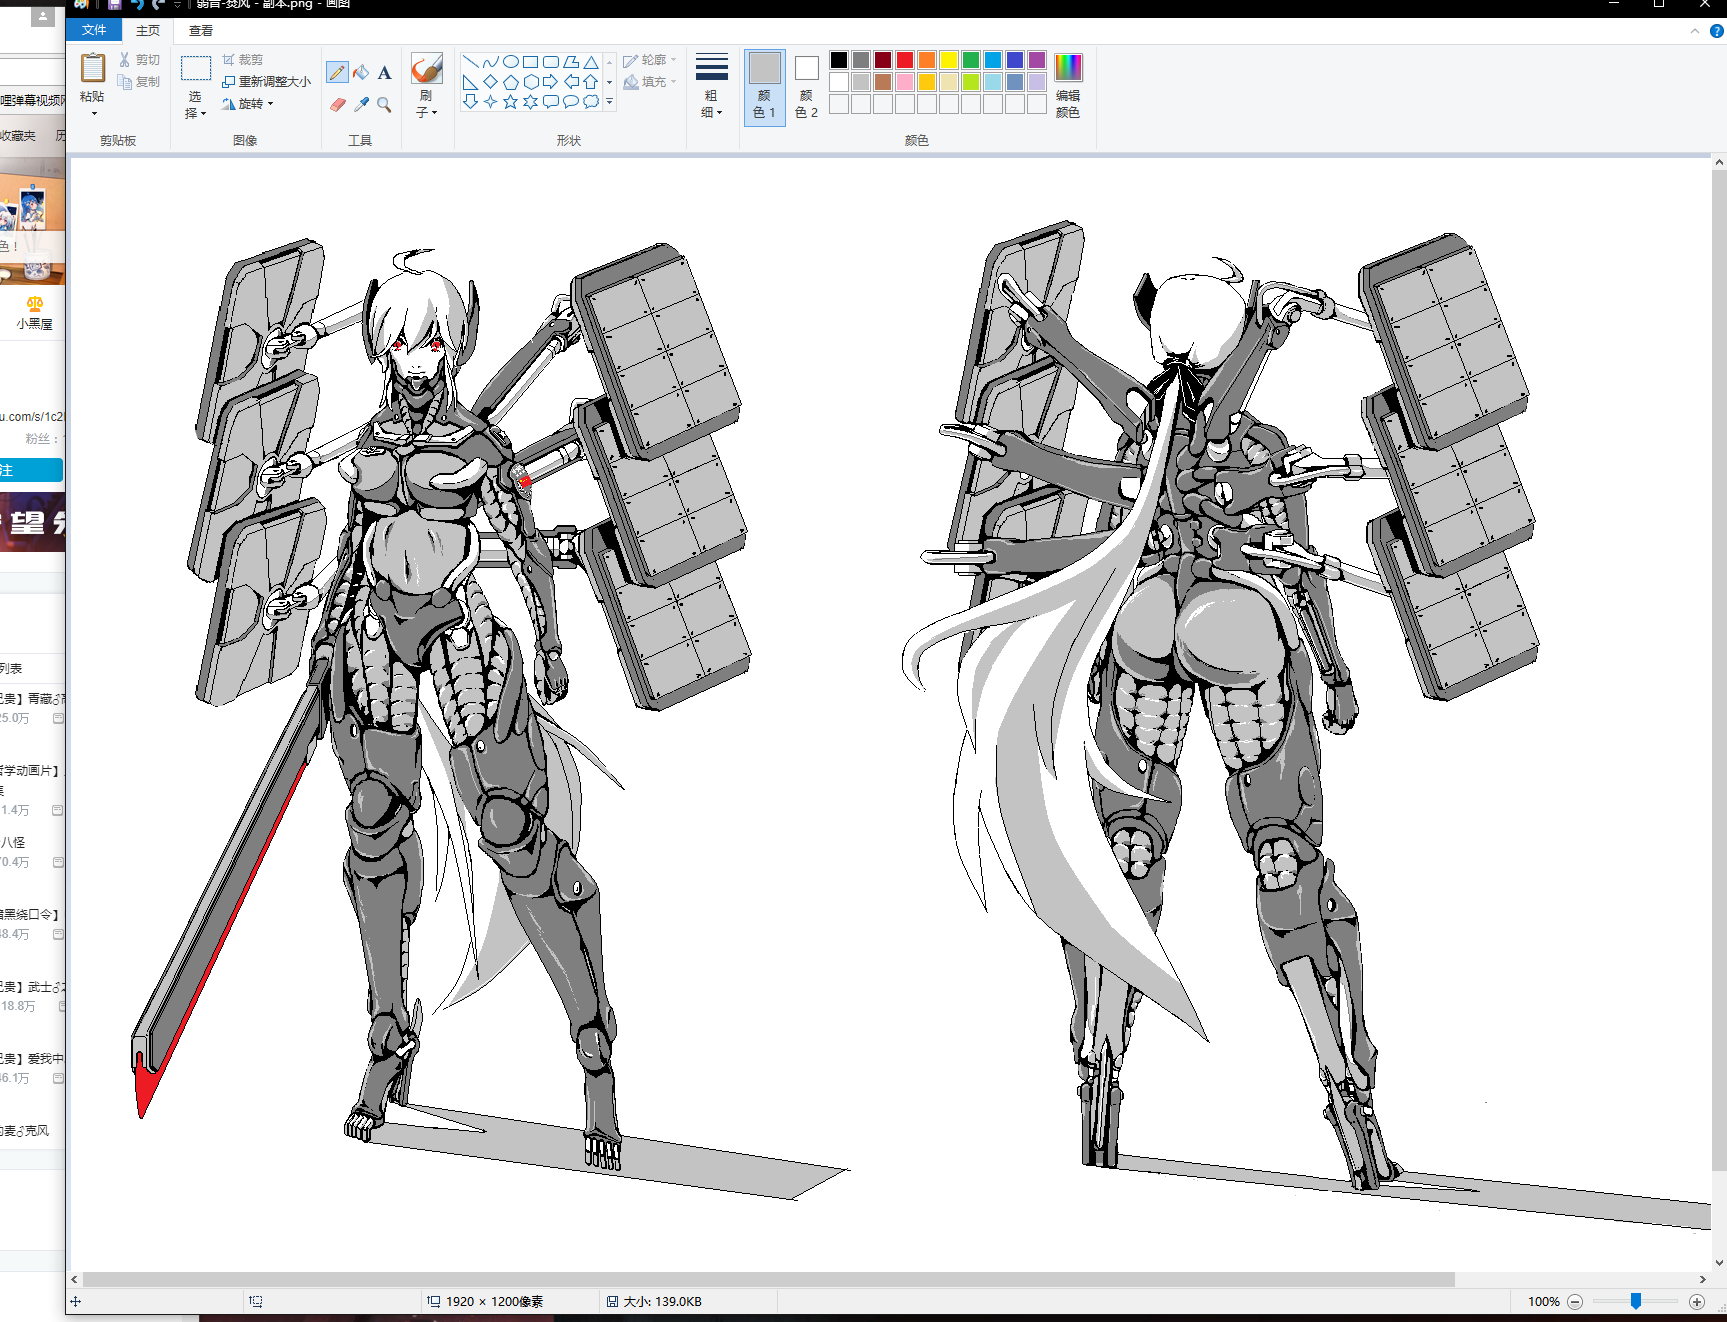
Task: Select the Magnifier tool
Action: click(384, 104)
